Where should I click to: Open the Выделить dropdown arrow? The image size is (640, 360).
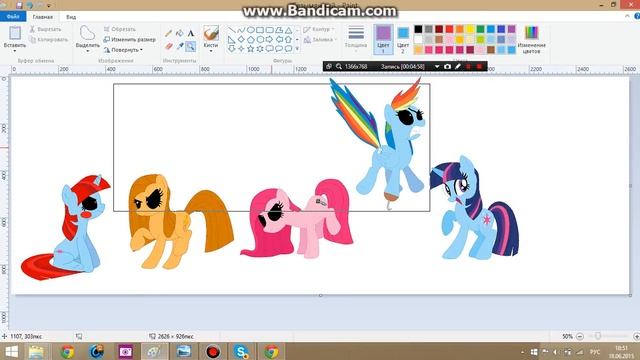(x=87, y=51)
